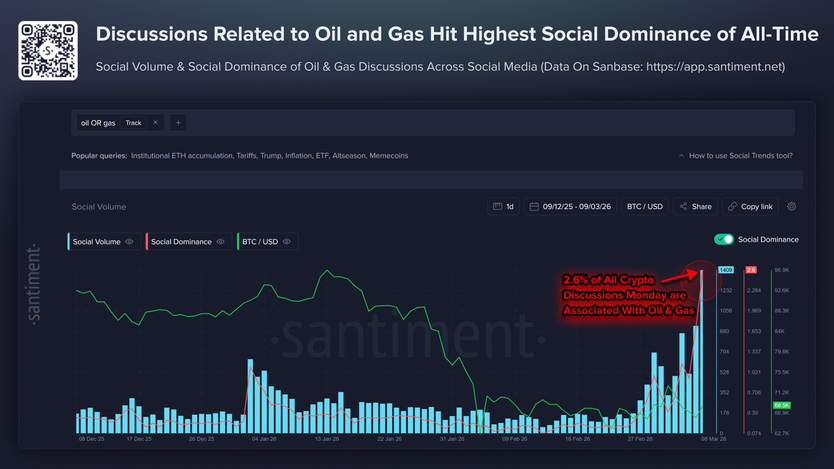Toggle BTC / USD visibility eye icon
The image size is (834, 469).
pyautogui.click(x=287, y=242)
